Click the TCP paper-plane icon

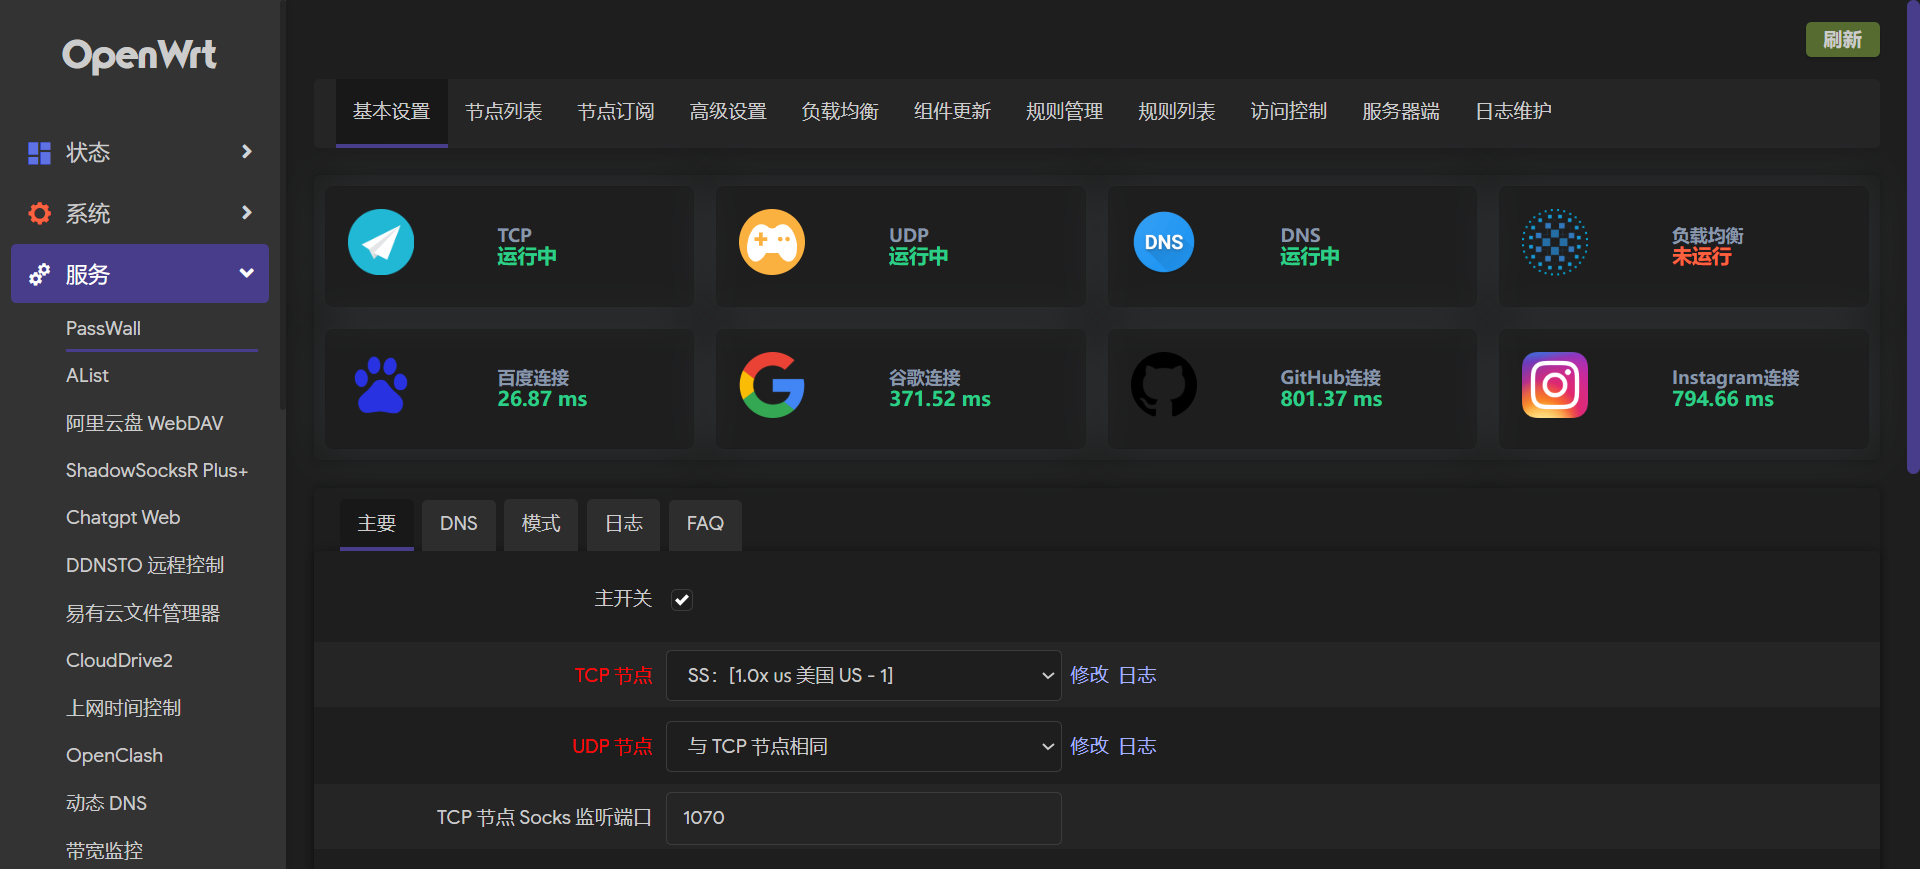pos(381,242)
